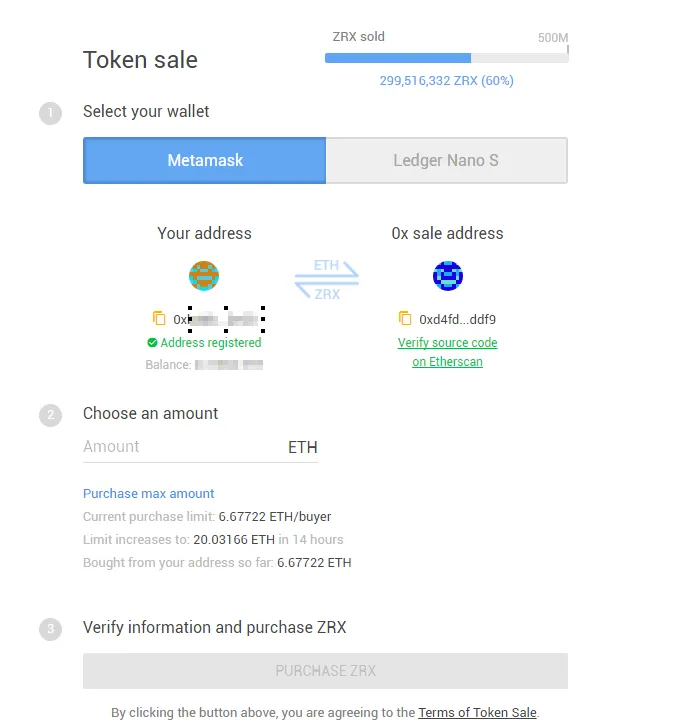Screen dimensions: 677x727
Task: Switch to Ledger Nano S wallet
Action: pyautogui.click(x=447, y=160)
